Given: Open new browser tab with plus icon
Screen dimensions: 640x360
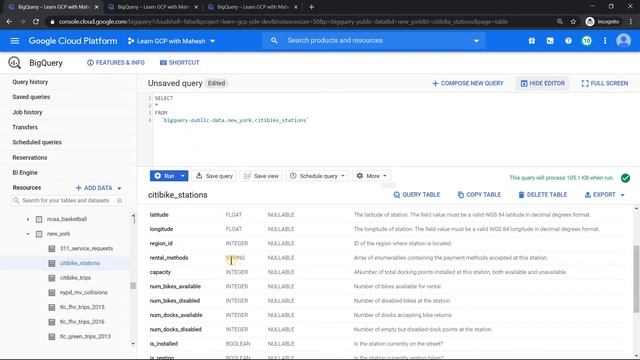Looking at the screenshot, I should coord(311,7).
